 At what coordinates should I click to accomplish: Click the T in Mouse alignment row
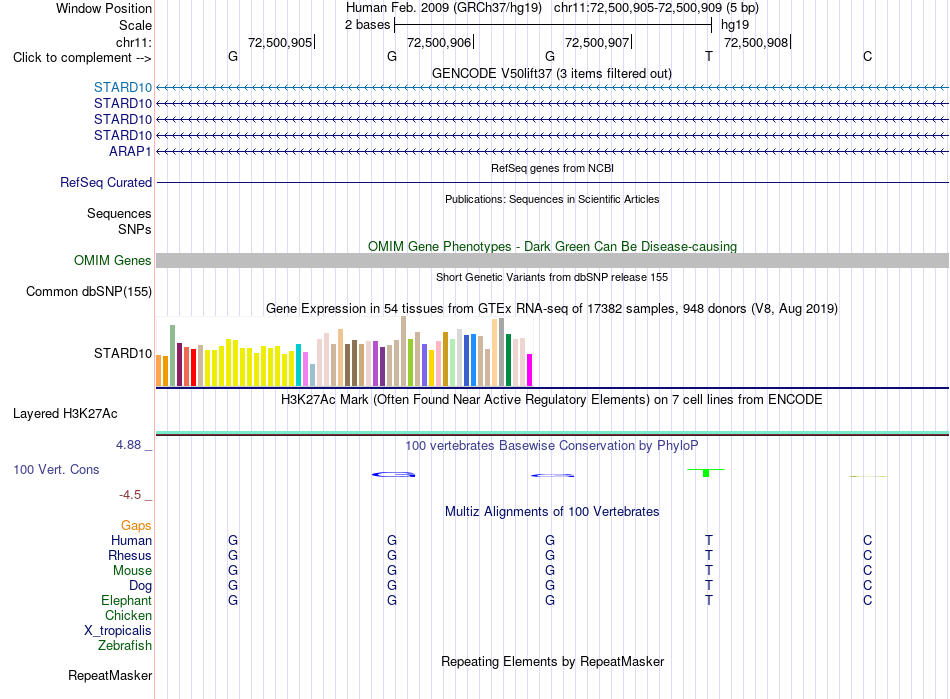coord(709,571)
